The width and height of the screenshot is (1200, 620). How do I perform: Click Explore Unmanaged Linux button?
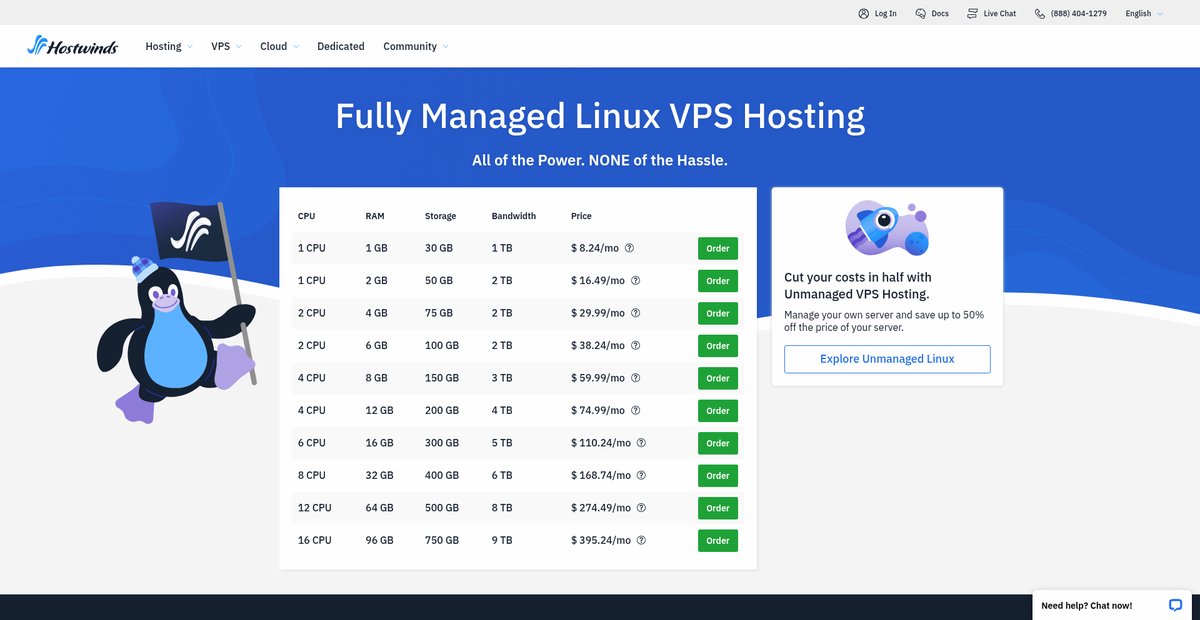pyautogui.click(x=887, y=359)
